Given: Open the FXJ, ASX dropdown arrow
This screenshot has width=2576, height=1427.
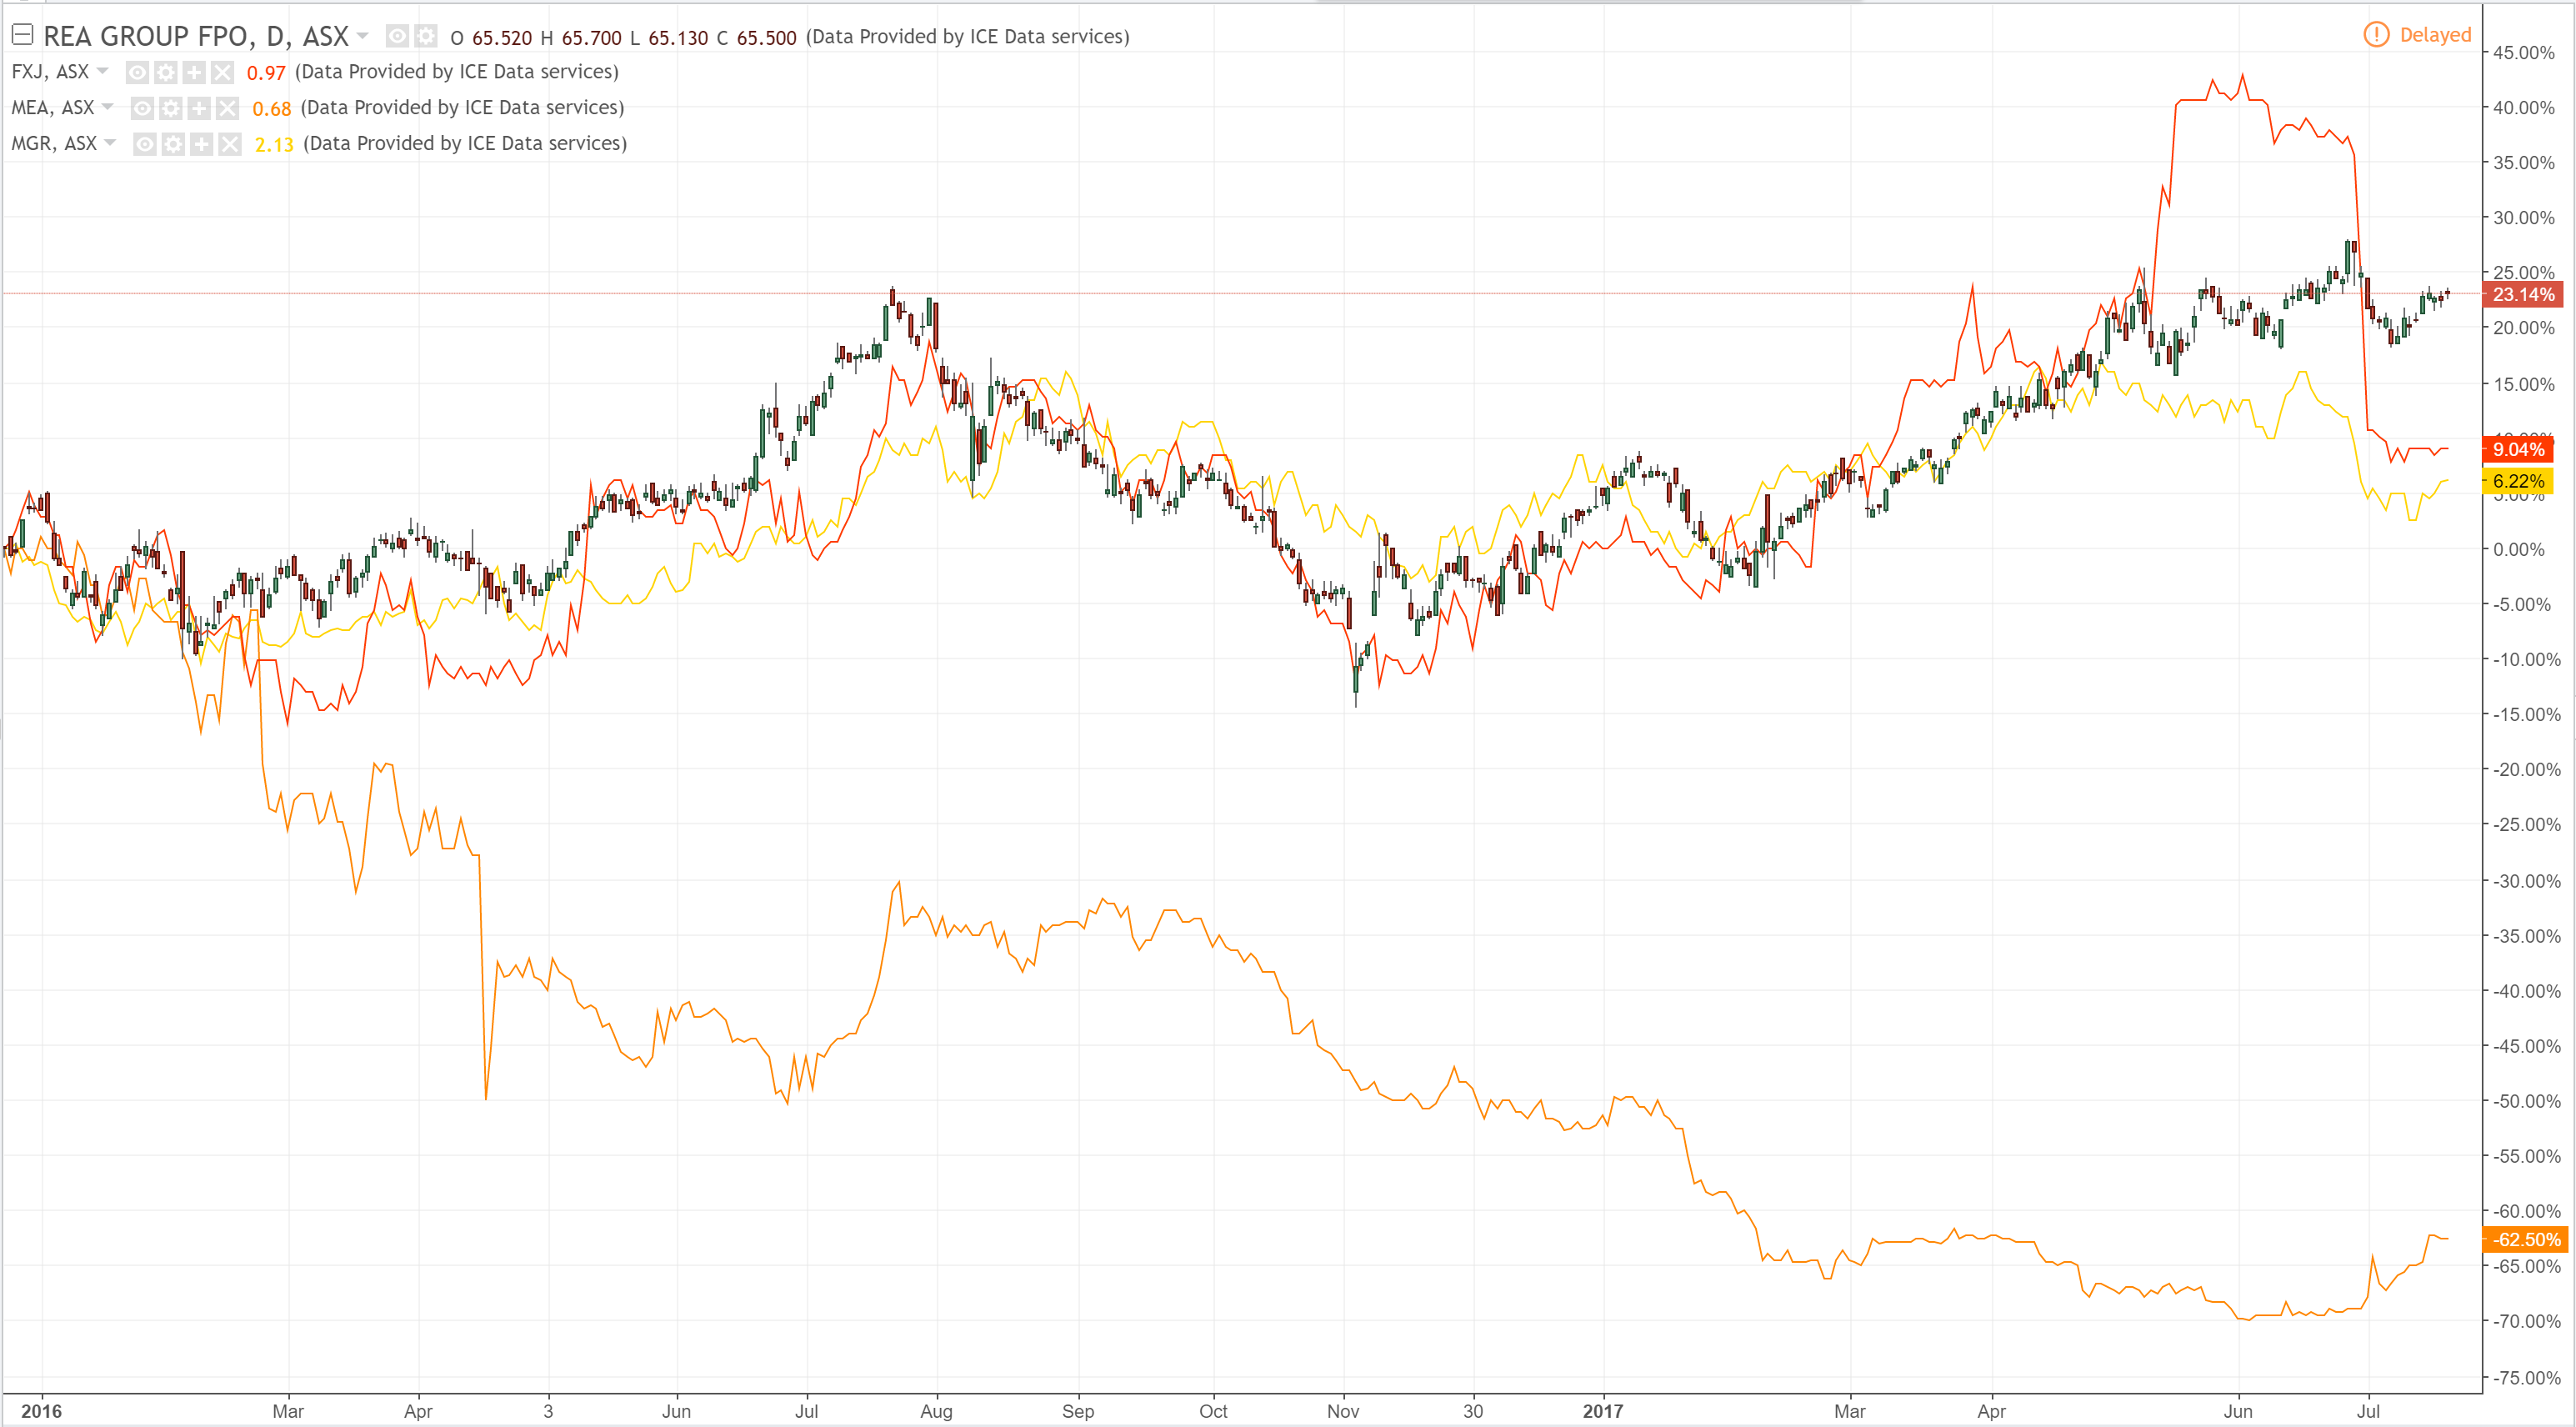Looking at the screenshot, I should point(102,71).
